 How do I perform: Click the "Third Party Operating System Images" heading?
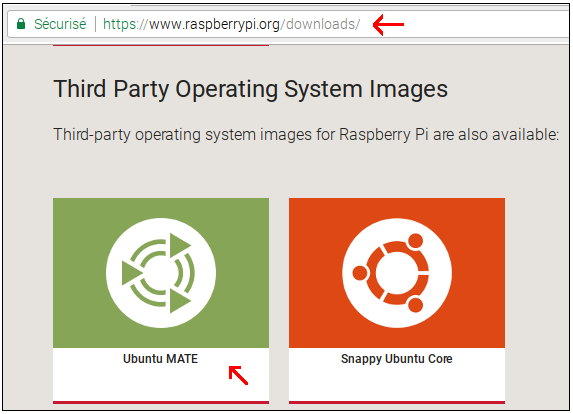click(251, 89)
